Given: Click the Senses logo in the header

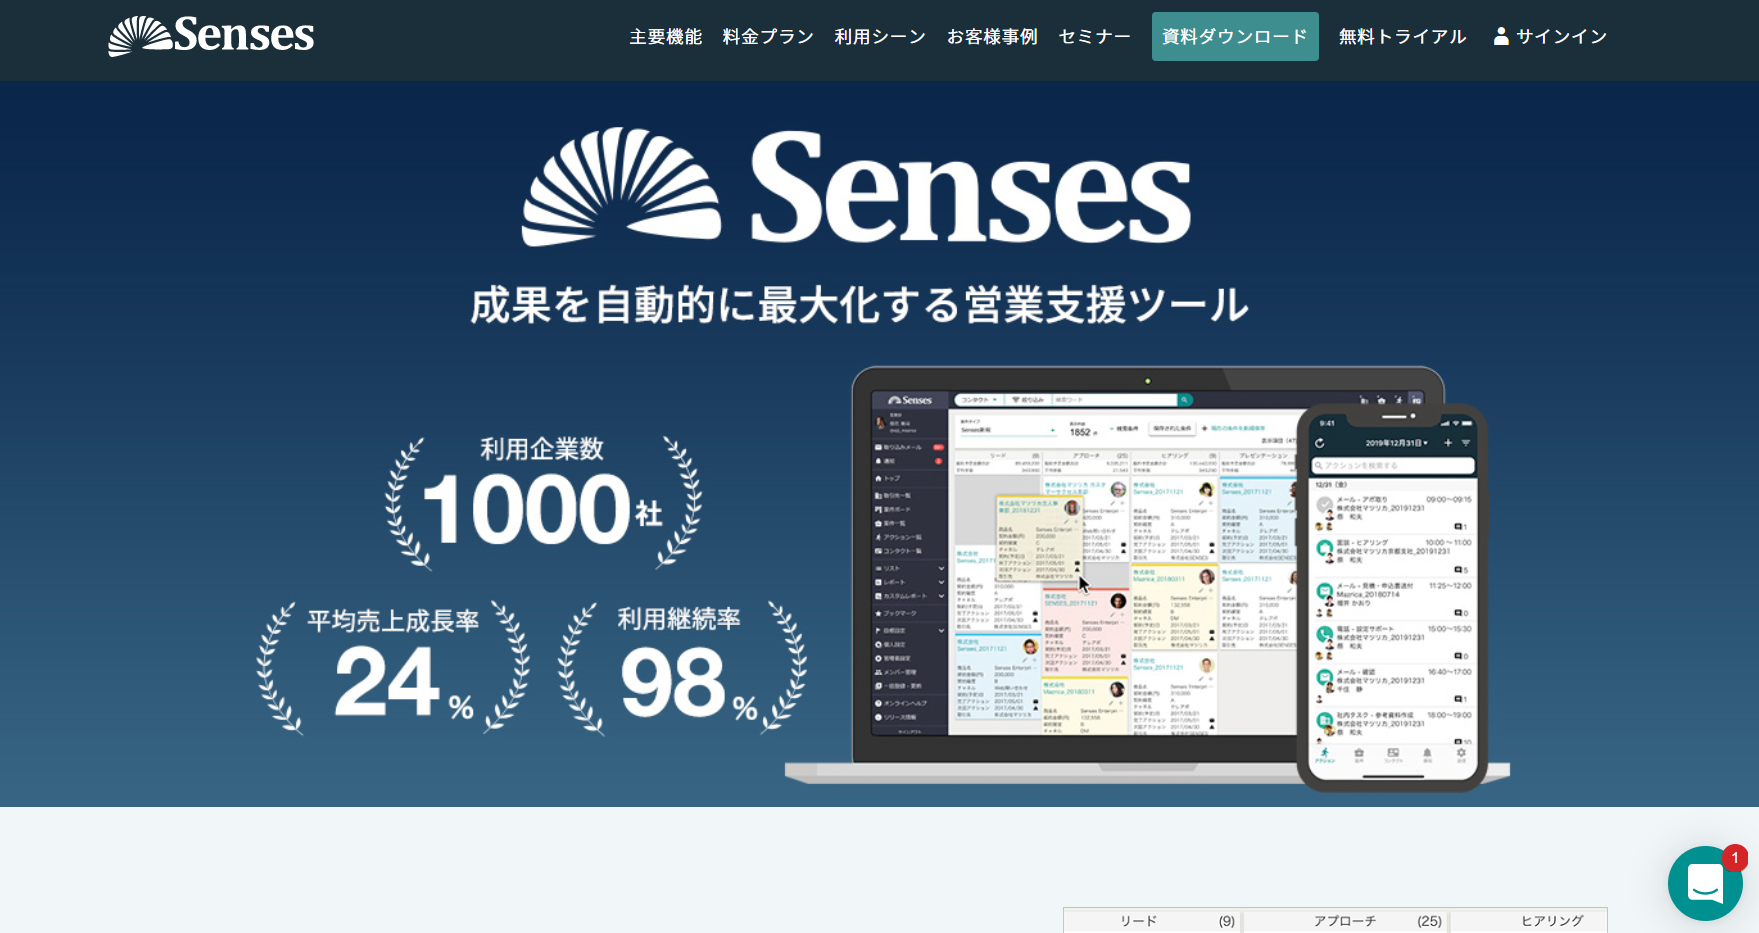Looking at the screenshot, I should click(211, 36).
